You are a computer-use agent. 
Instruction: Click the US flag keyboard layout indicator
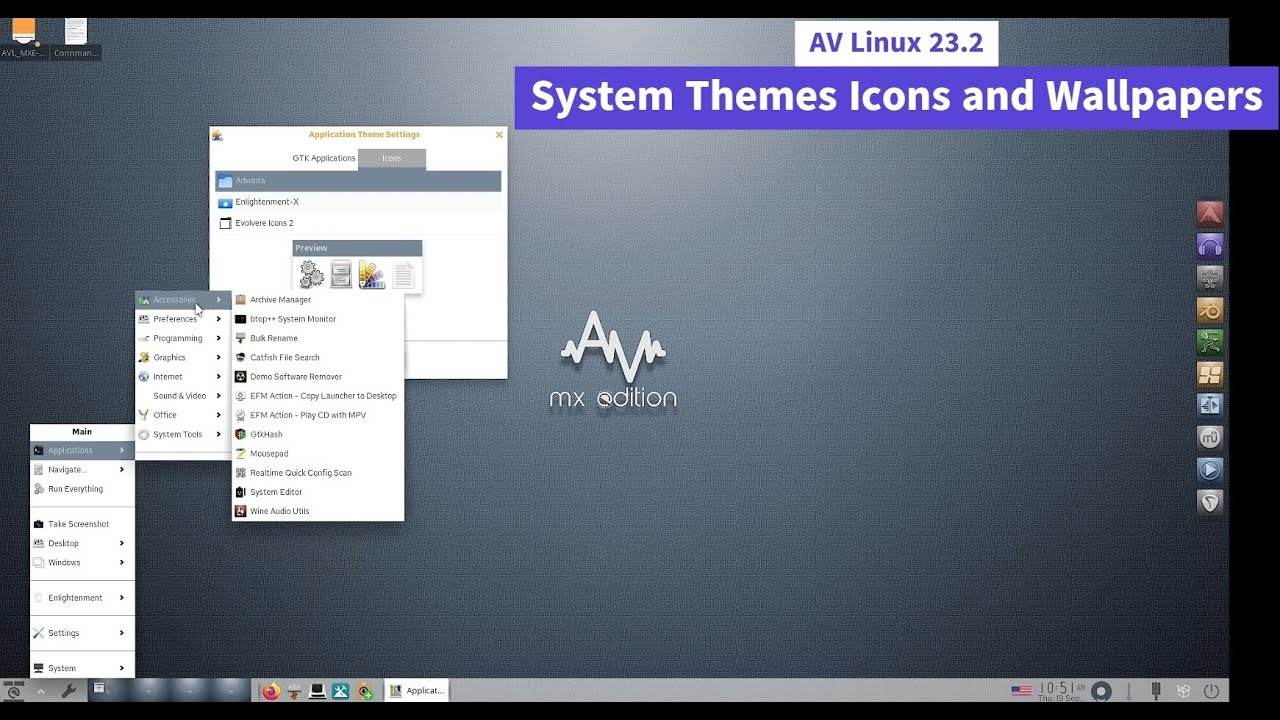tap(1021, 691)
